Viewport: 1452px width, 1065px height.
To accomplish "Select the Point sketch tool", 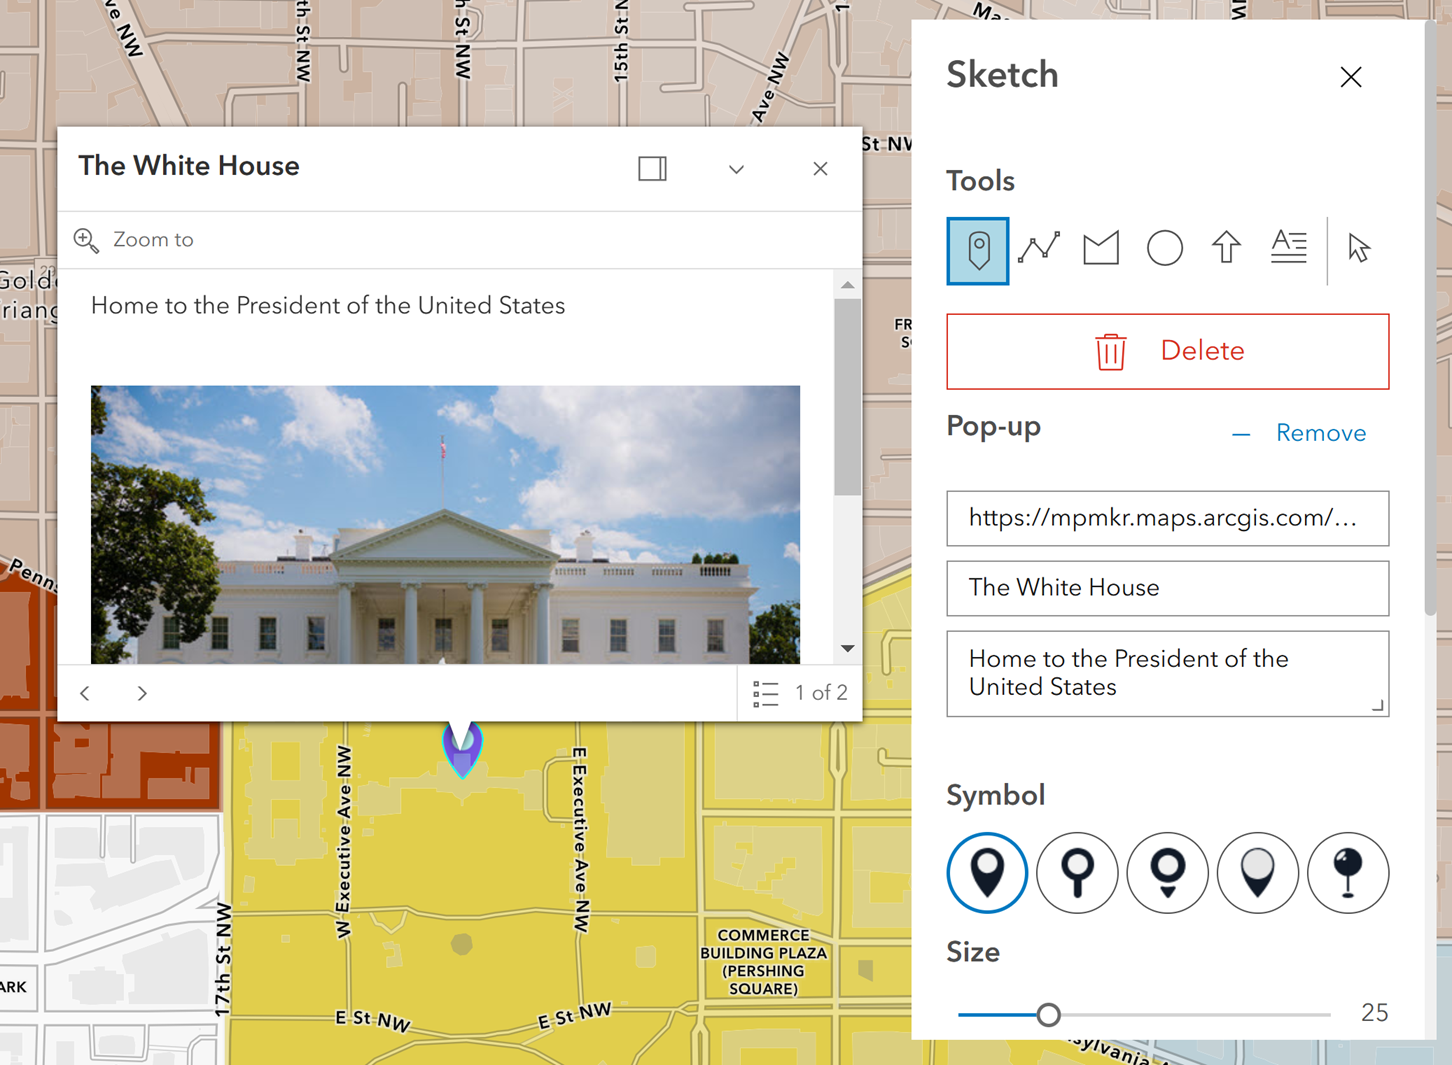I will 977,250.
